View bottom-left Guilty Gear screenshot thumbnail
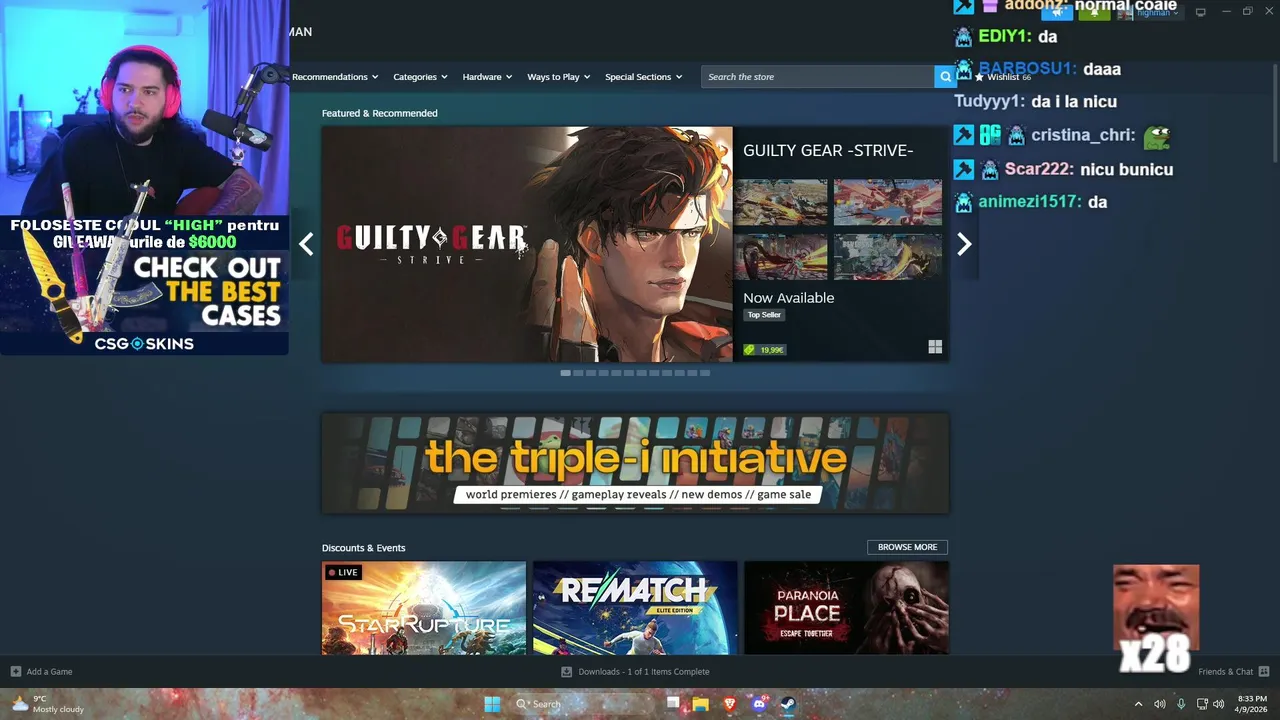Image resolution: width=1280 pixels, height=720 pixels. pyautogui.click(x=781, y=257)
